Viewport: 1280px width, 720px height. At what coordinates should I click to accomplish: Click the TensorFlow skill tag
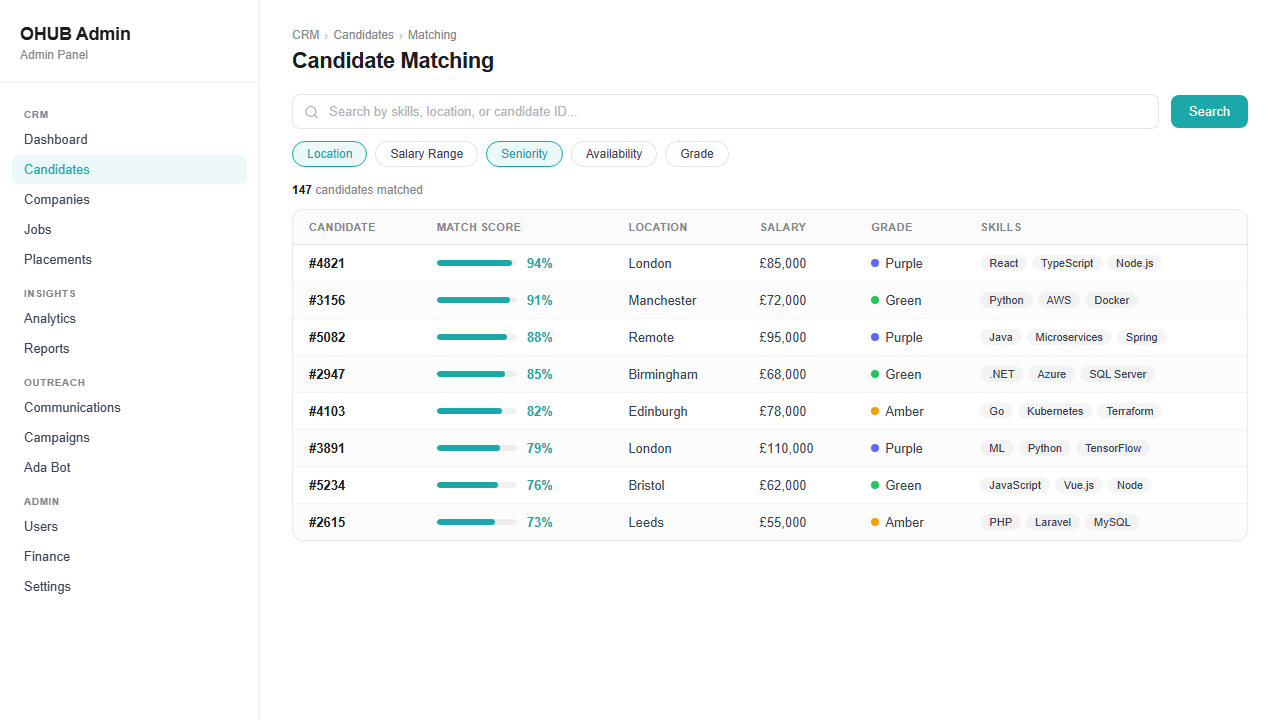(x=1113, y=449)
